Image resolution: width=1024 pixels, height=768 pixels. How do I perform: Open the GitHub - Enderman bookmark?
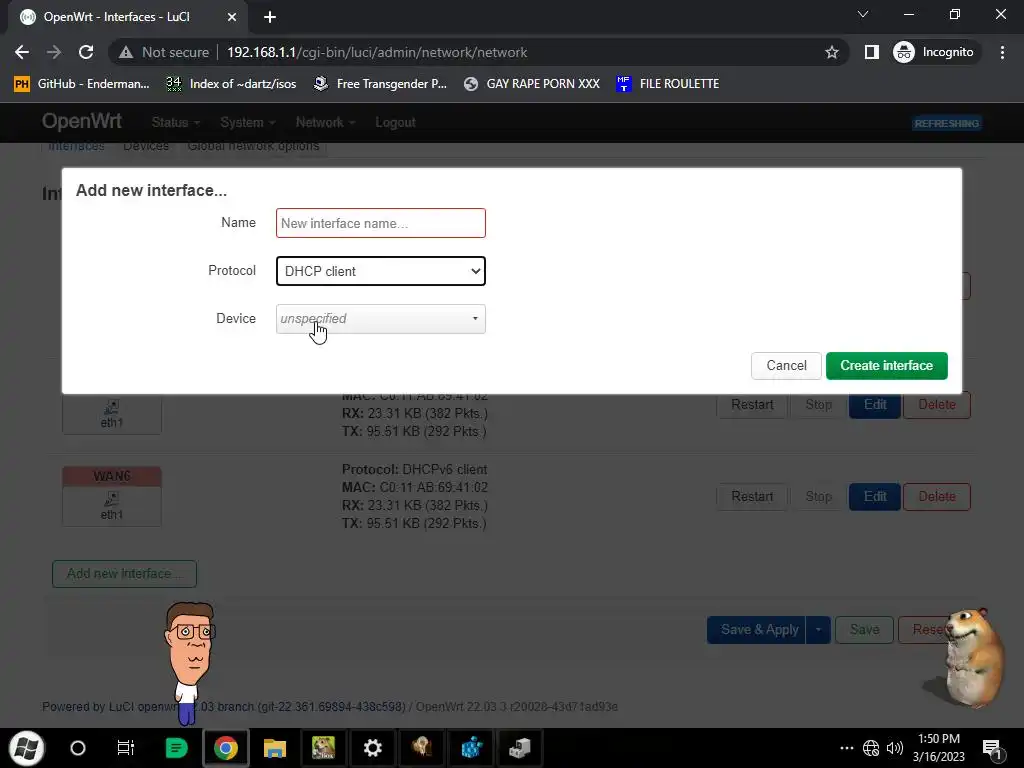(82, 84)
